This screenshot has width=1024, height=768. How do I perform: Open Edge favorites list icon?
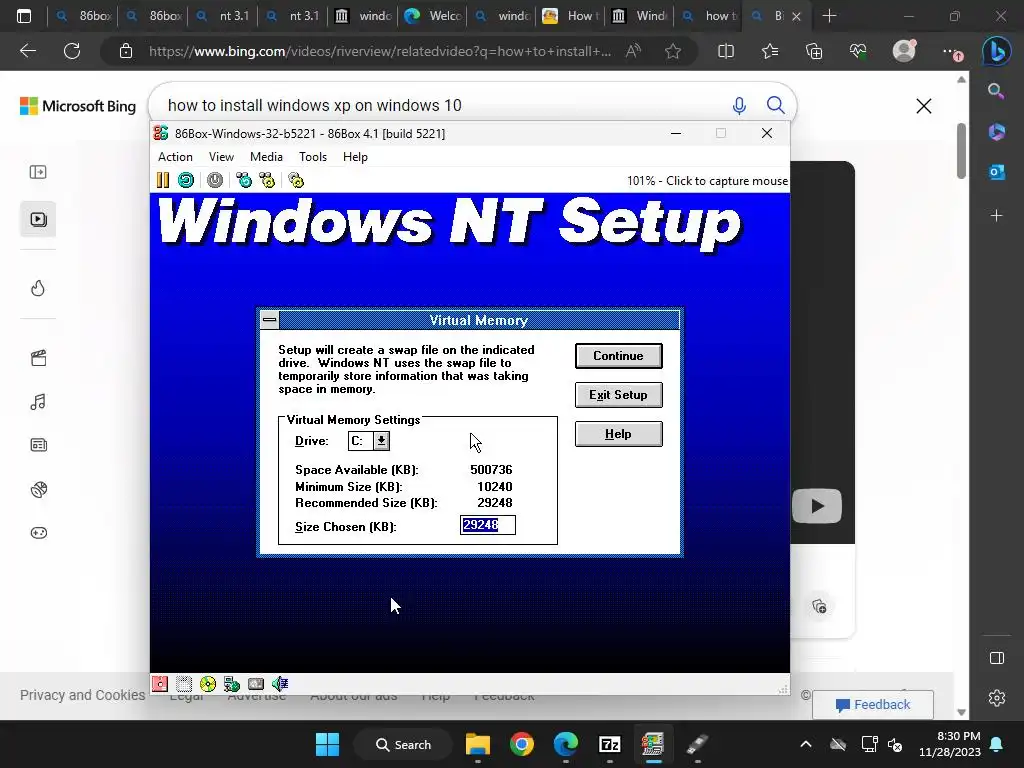click(x=770, y=51)
